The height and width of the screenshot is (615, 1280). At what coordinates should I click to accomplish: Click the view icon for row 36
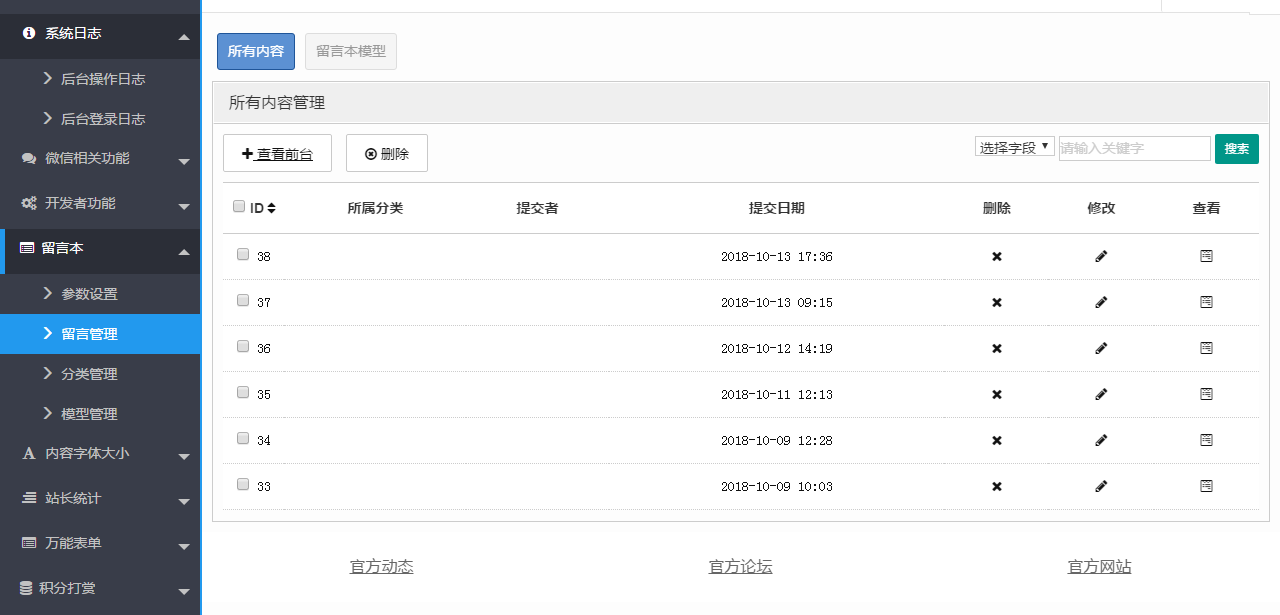coord(1206,348)
